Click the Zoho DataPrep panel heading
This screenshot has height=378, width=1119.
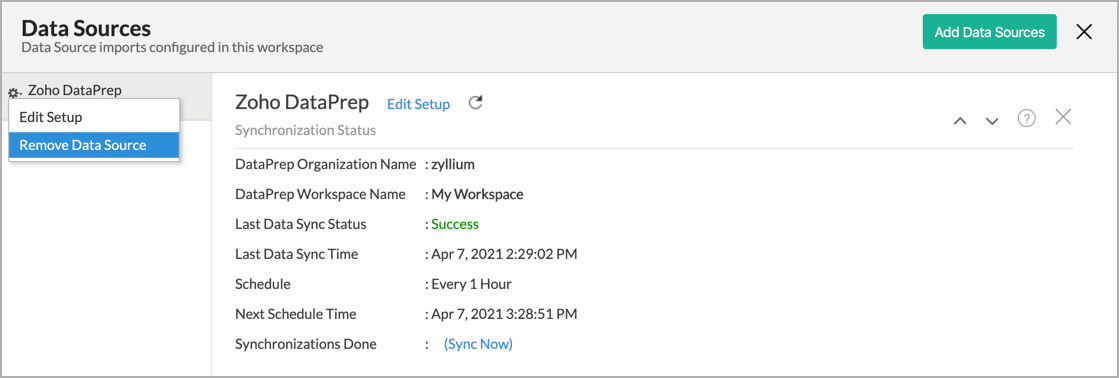tap(302, 103)
